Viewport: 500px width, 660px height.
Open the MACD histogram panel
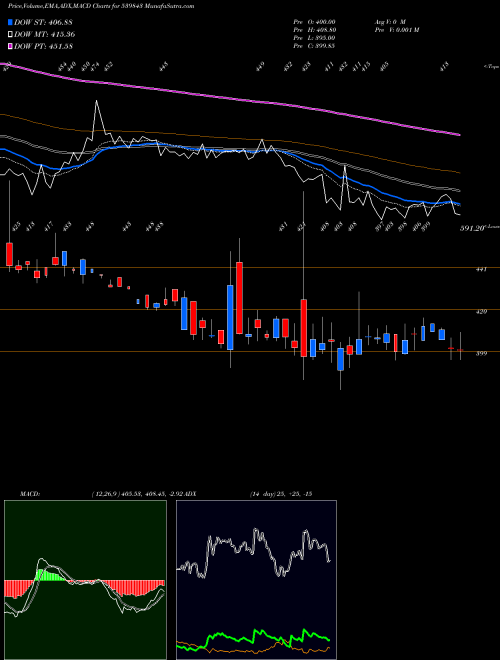tap(85, 580)
